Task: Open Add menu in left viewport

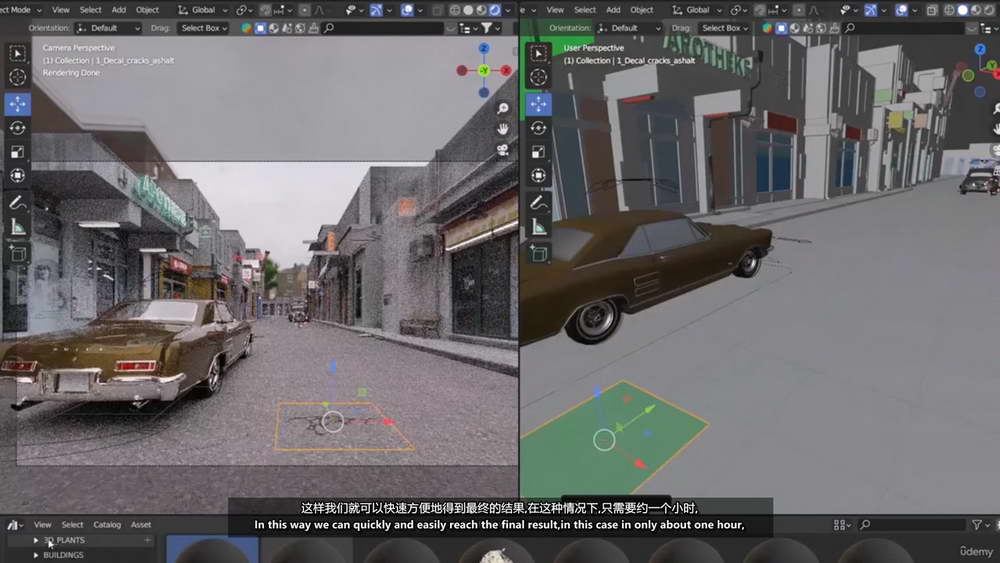Action: tap(119, 10)
